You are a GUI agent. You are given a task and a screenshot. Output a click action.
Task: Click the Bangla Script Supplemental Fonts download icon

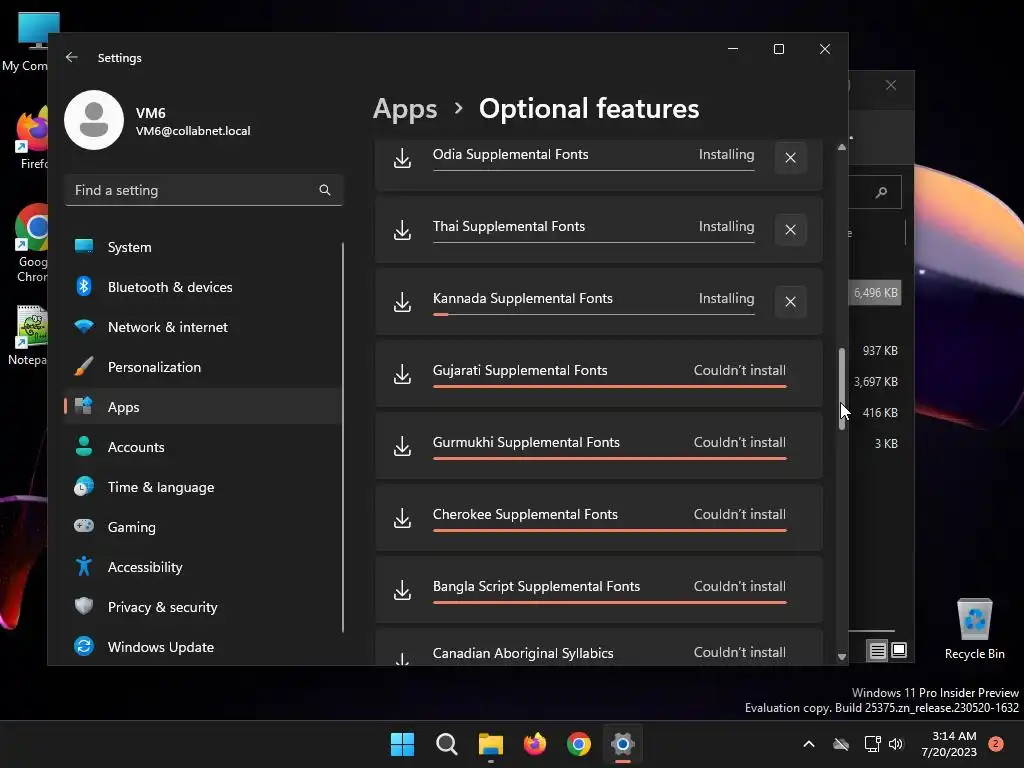pos(402,590)
